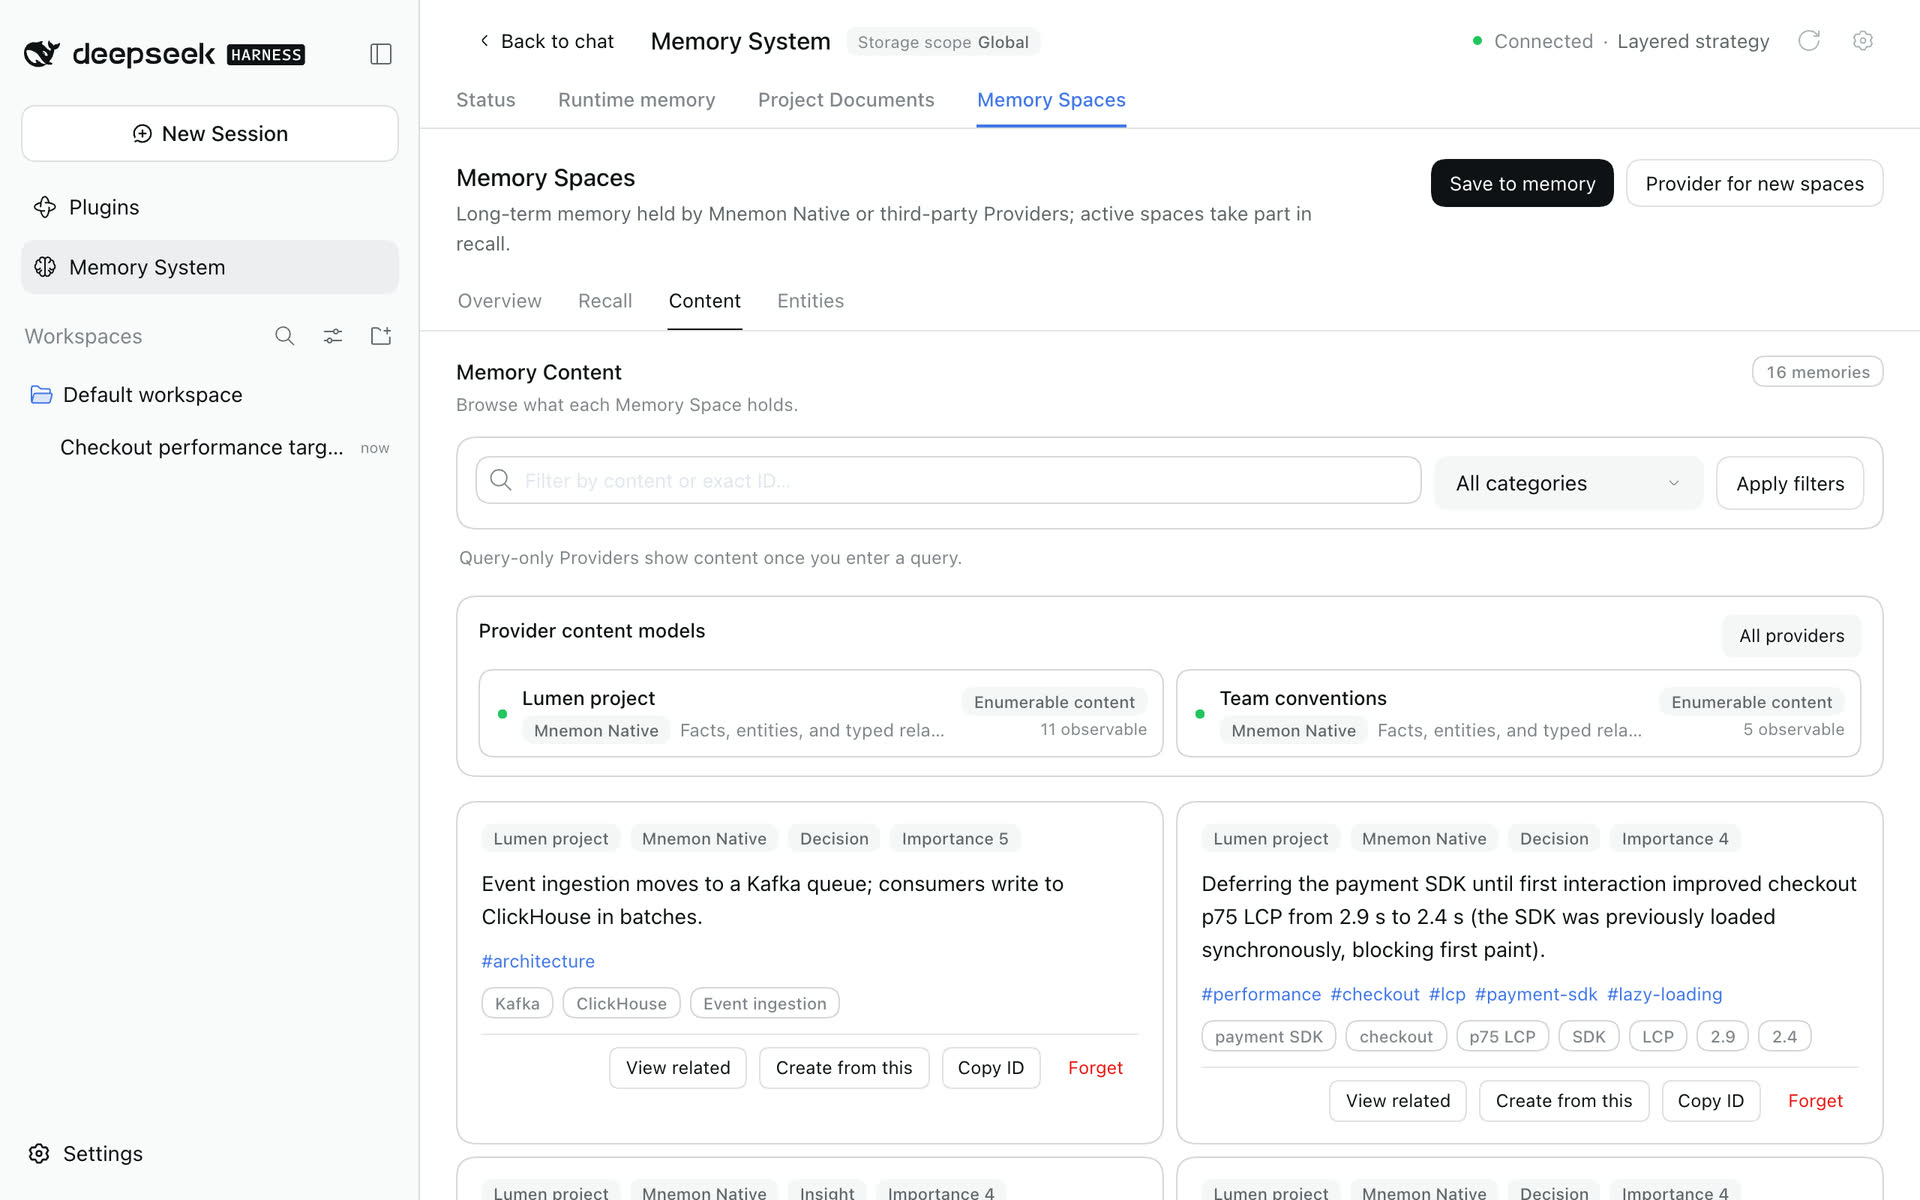The height and width of the screenshot is (1200, 1920).
Task: Open Checkout performance target session
Action: tap(210, 447)
